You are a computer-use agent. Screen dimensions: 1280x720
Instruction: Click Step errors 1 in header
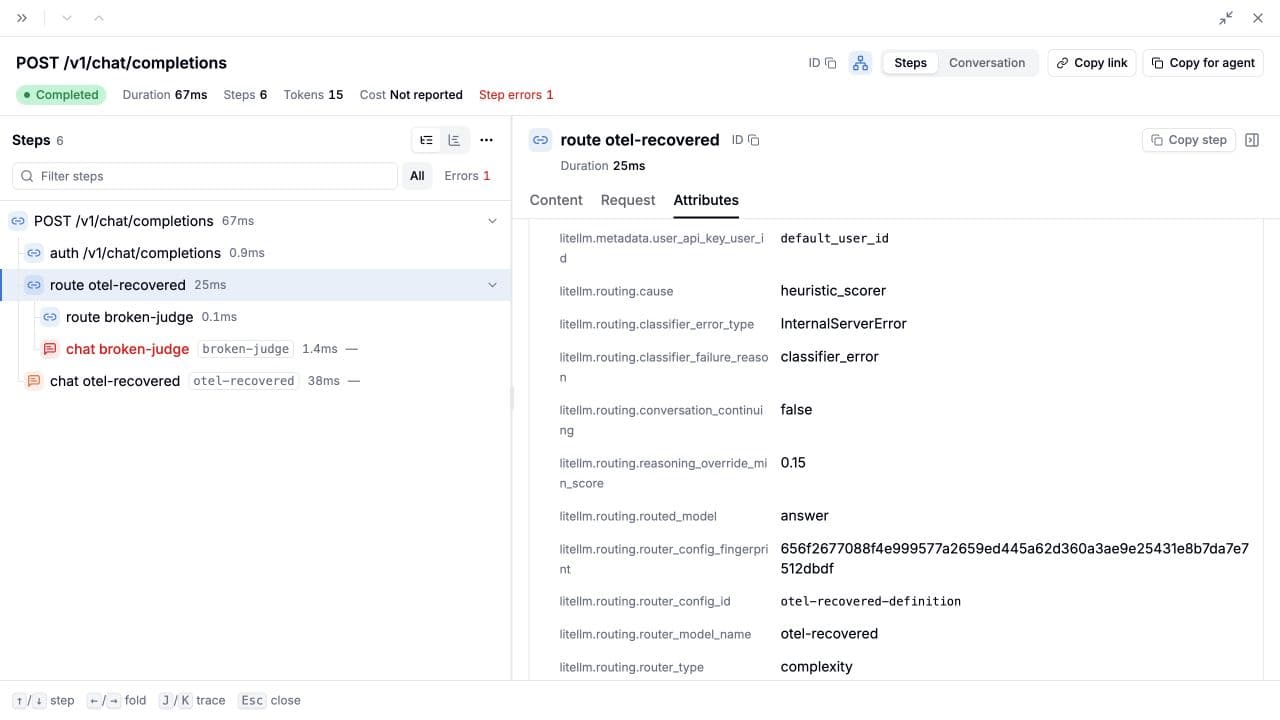coord(516,95)
